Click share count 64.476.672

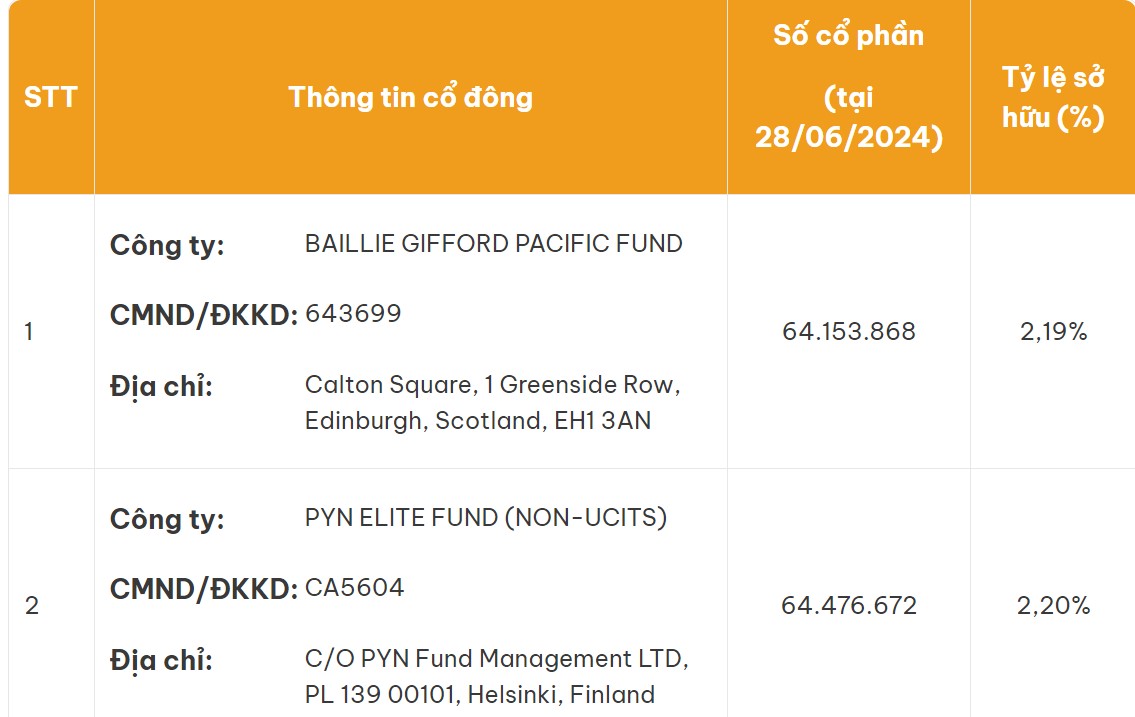pyautogui.click(x=849, y=606)
